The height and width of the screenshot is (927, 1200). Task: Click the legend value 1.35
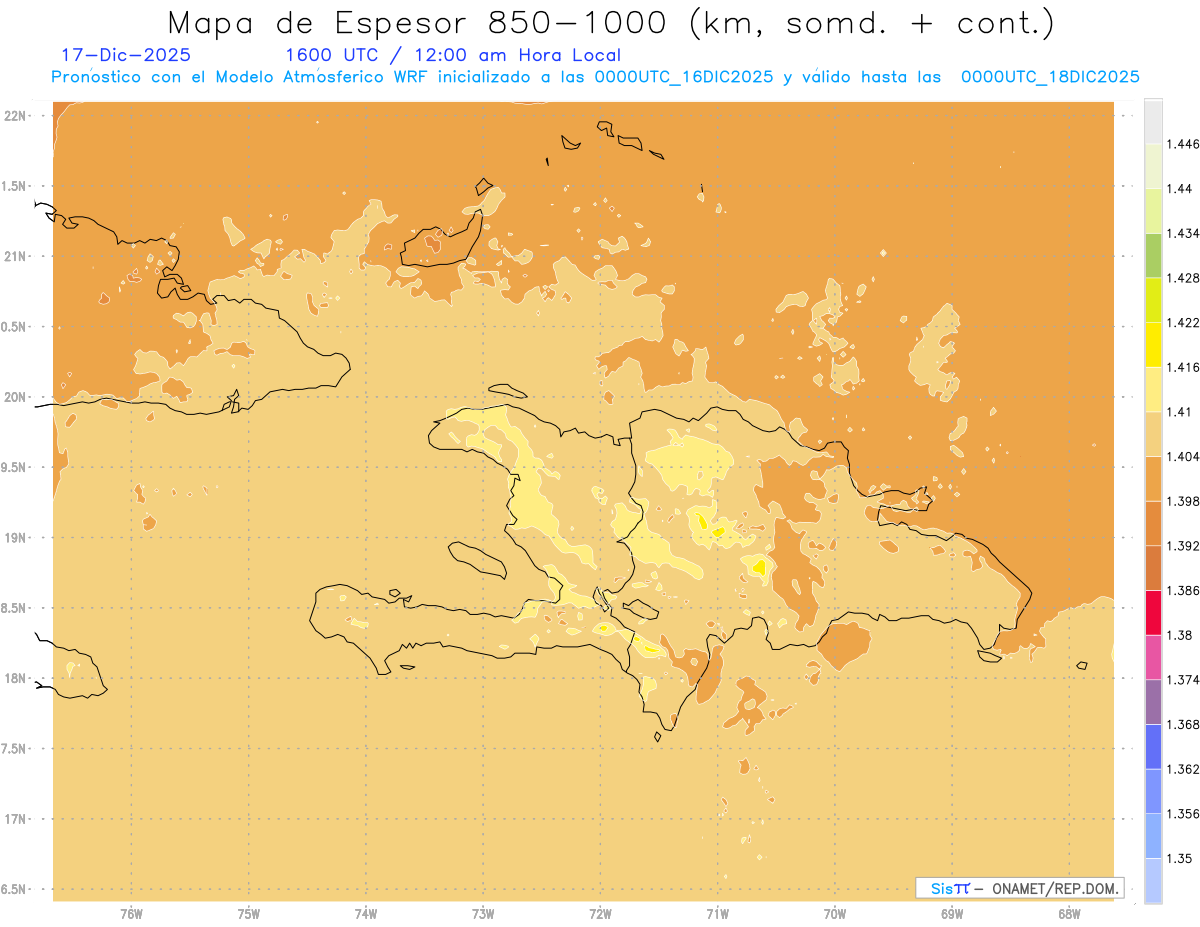point(1180,858)
